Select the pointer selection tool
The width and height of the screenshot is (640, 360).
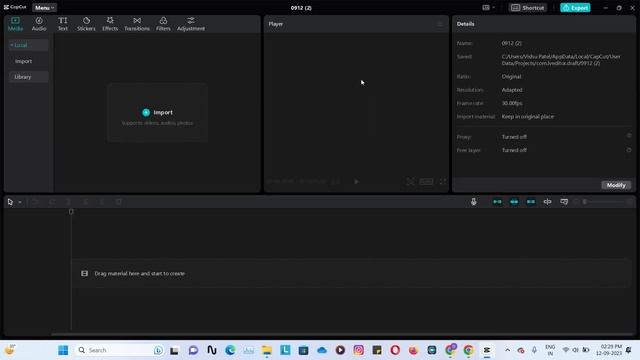pyautogui.click(x=10, y=202)
